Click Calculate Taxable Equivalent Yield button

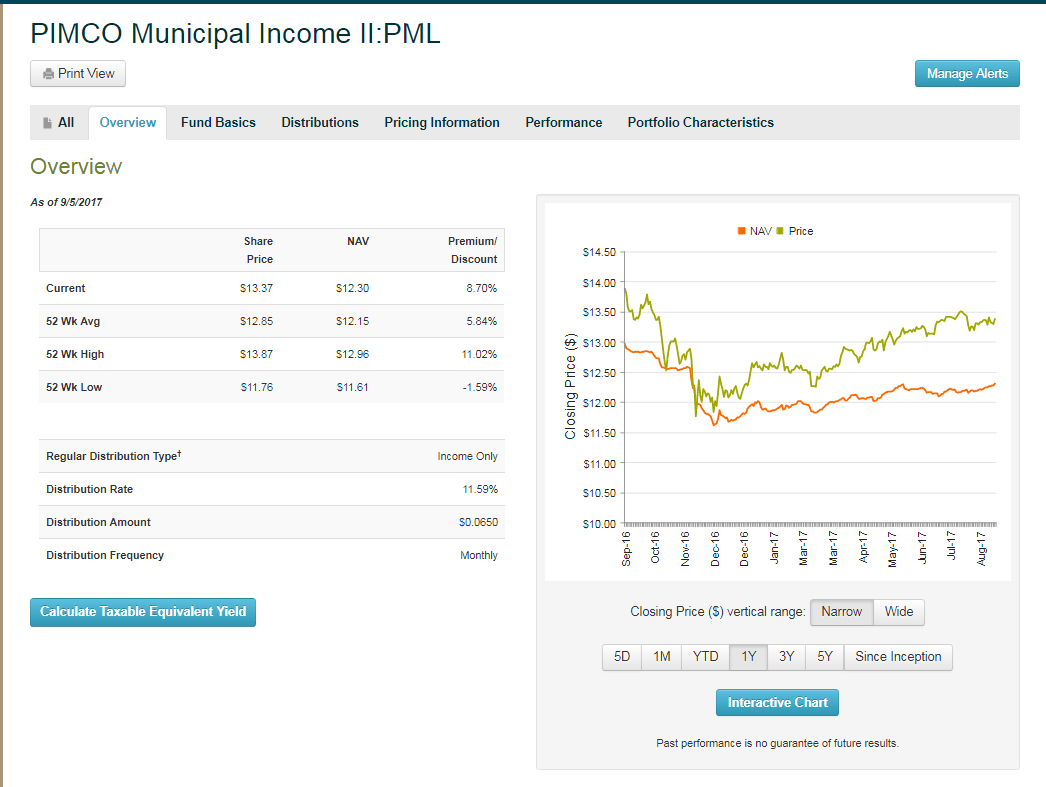pyautogui.click(x=143, y=612)
